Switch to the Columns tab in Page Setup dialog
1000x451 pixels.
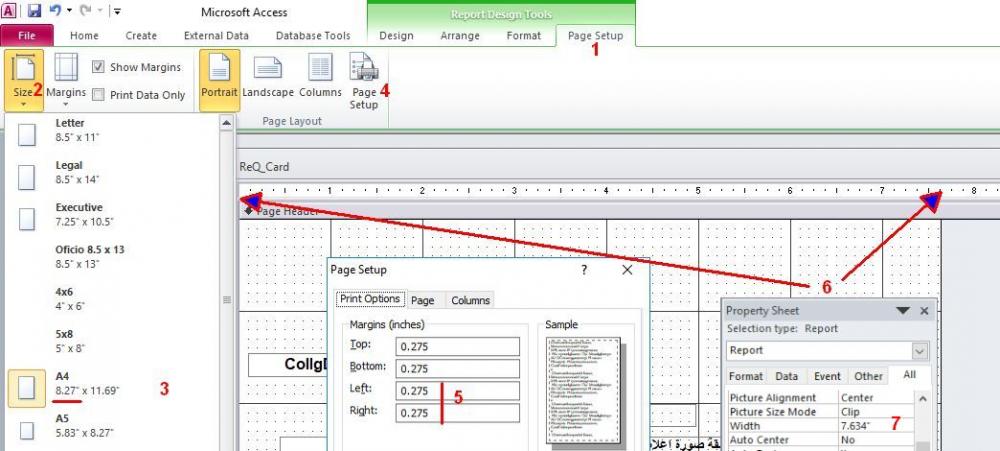tap(471, 300)
